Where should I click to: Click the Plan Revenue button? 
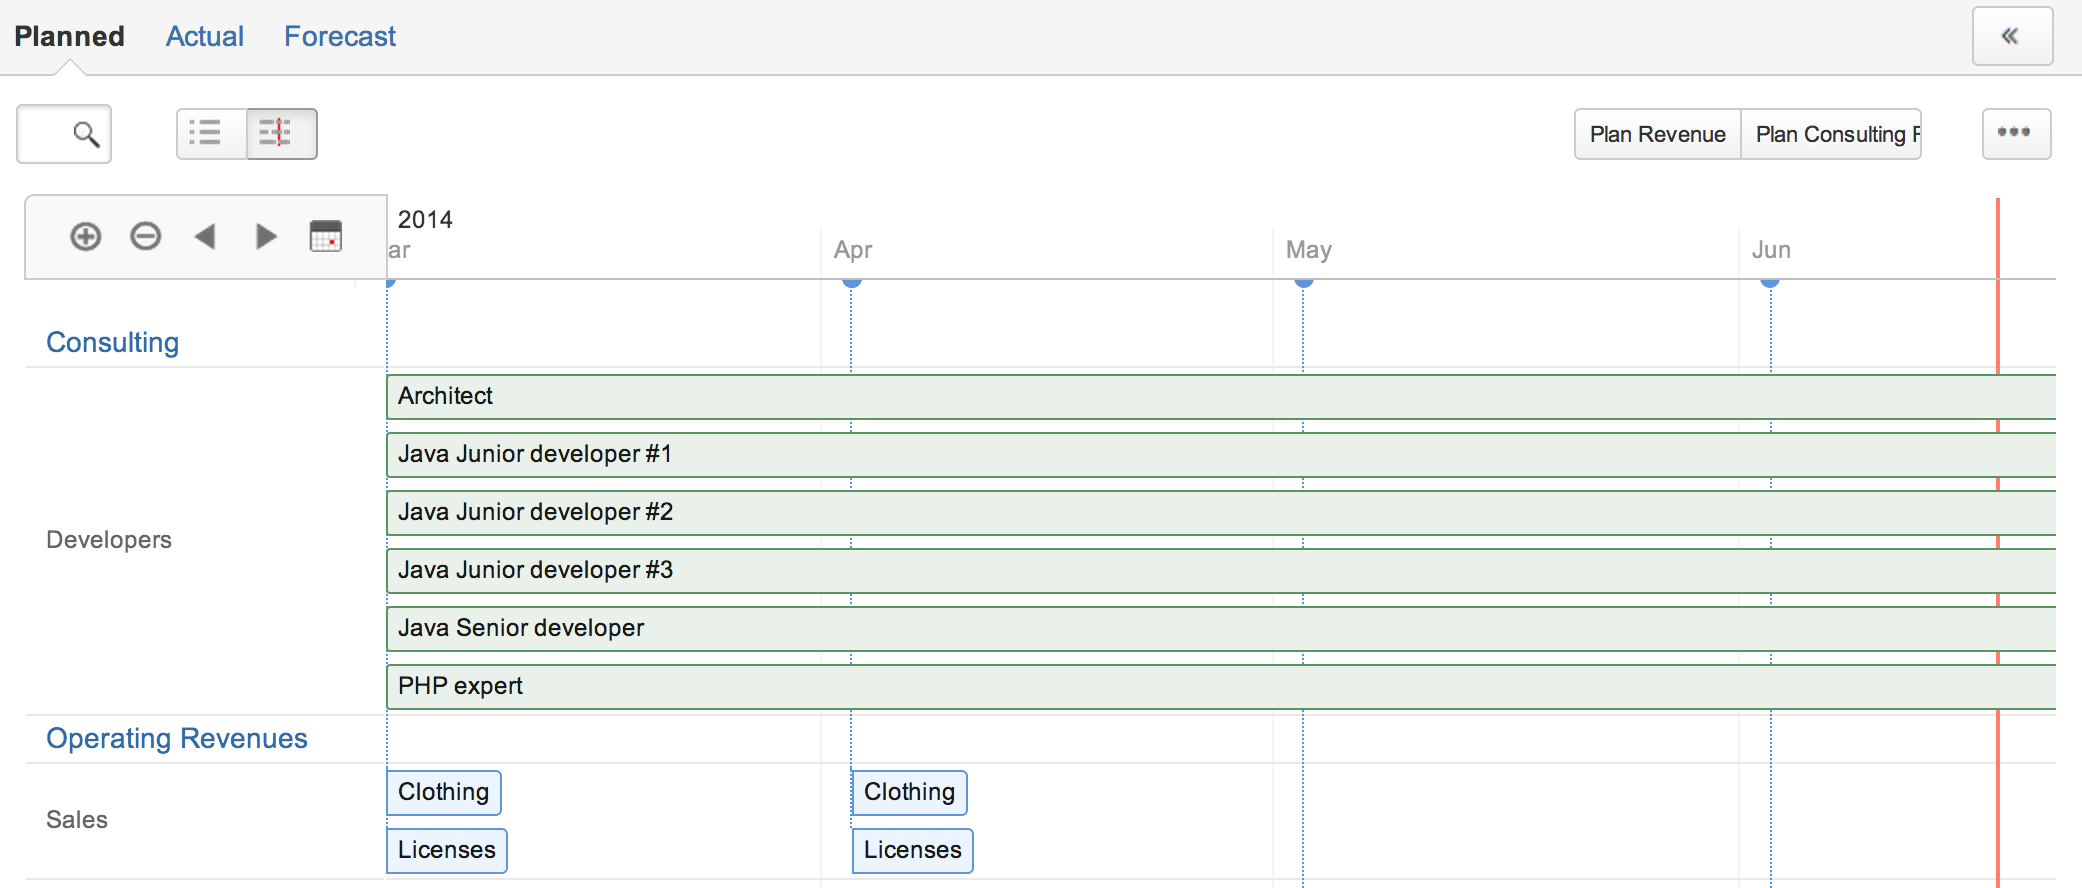(1657, 135)
